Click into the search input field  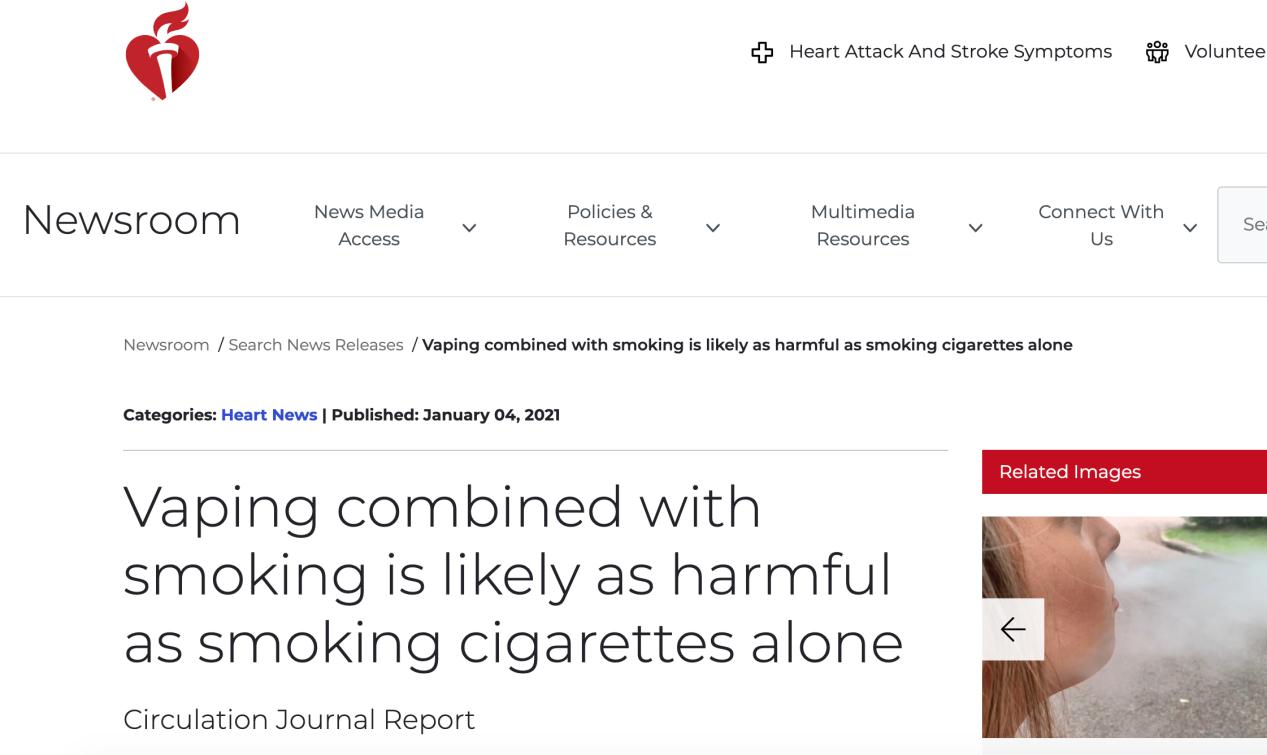pos(1245,225)
